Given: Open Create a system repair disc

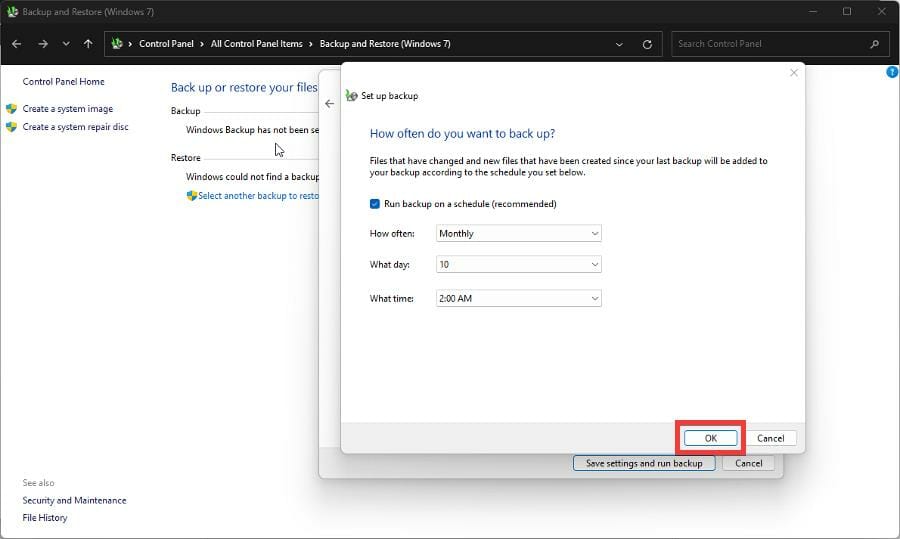Looking at the screenshot, I should pos(75,127).
